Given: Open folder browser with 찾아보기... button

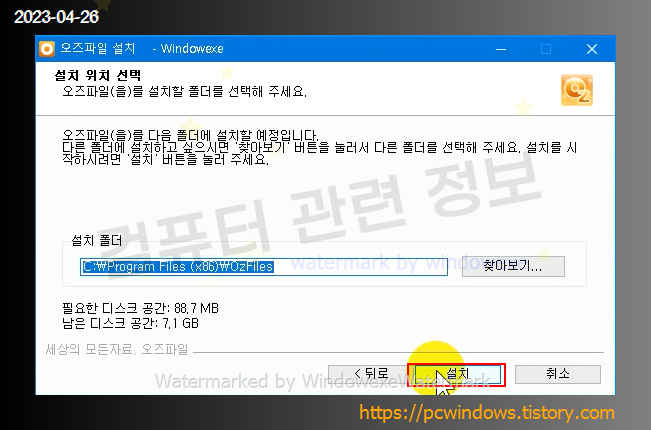Looking at the screenshot, I should click(x=513, y=266).
